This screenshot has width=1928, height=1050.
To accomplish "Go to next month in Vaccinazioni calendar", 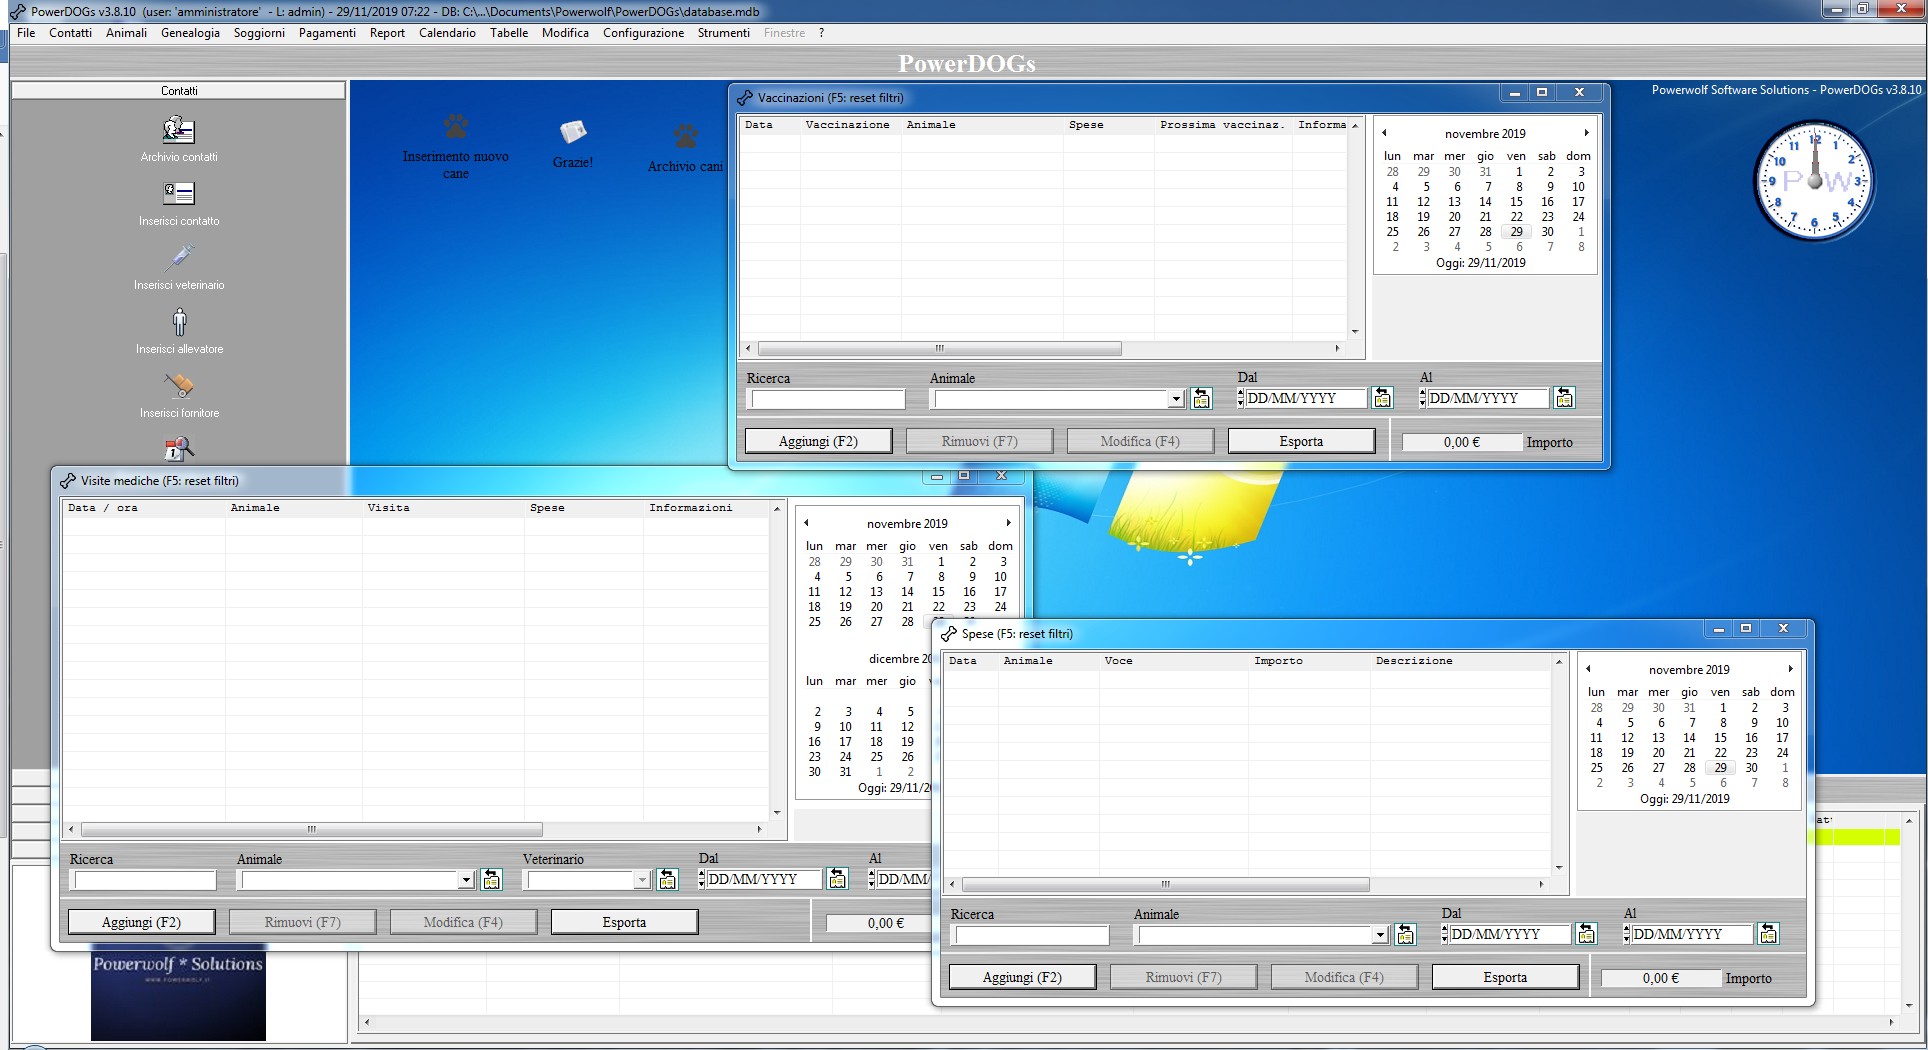I will coord(1586,133).
